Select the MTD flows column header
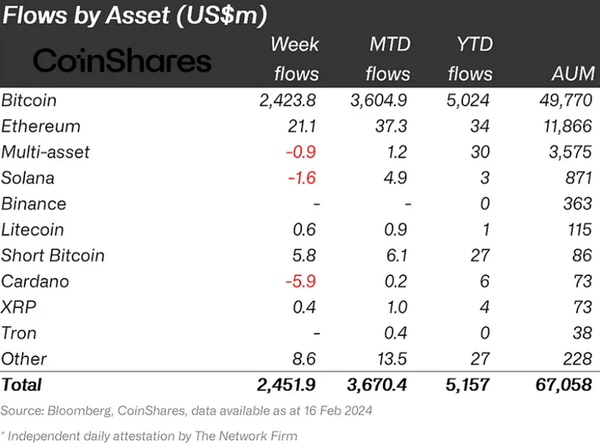Image resolution: width=600 pixels, height=447 pixels. [382, 59]
